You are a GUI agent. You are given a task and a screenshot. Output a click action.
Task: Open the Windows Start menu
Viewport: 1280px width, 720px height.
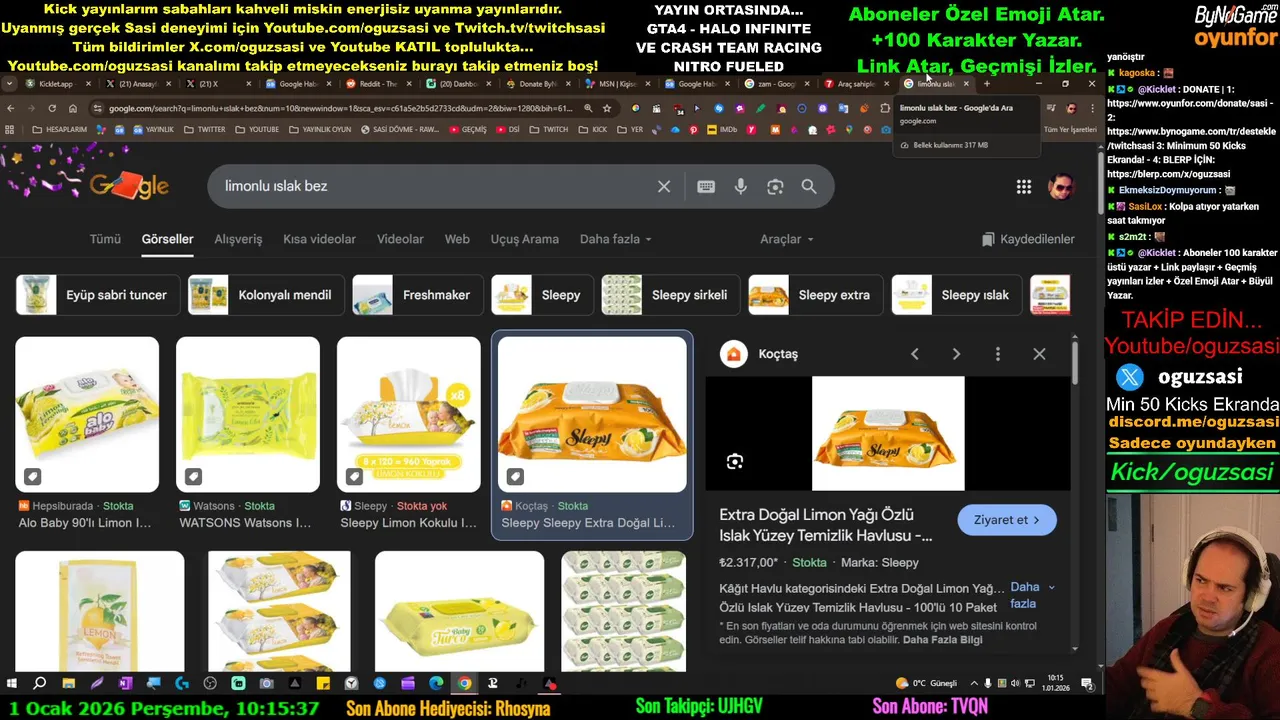(12, 684)
